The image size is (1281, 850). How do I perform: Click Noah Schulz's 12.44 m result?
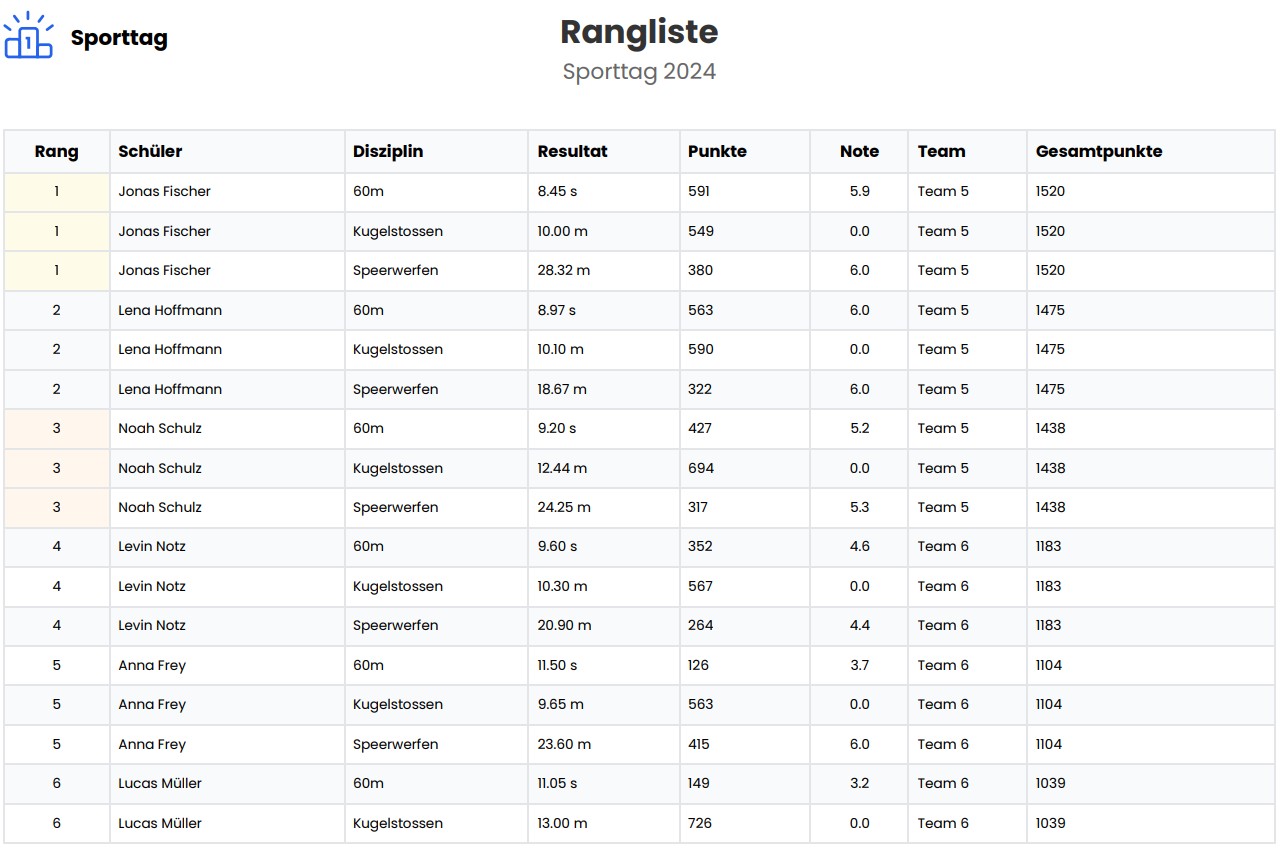point(562,468)
